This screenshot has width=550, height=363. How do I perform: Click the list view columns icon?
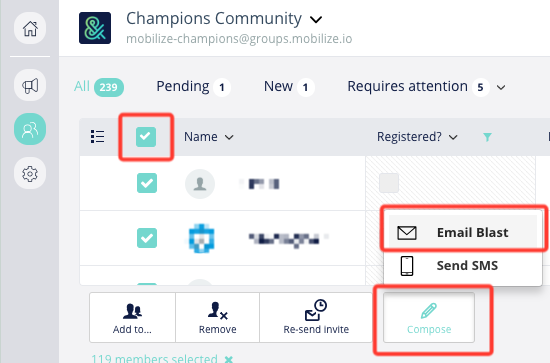[97, 136]
